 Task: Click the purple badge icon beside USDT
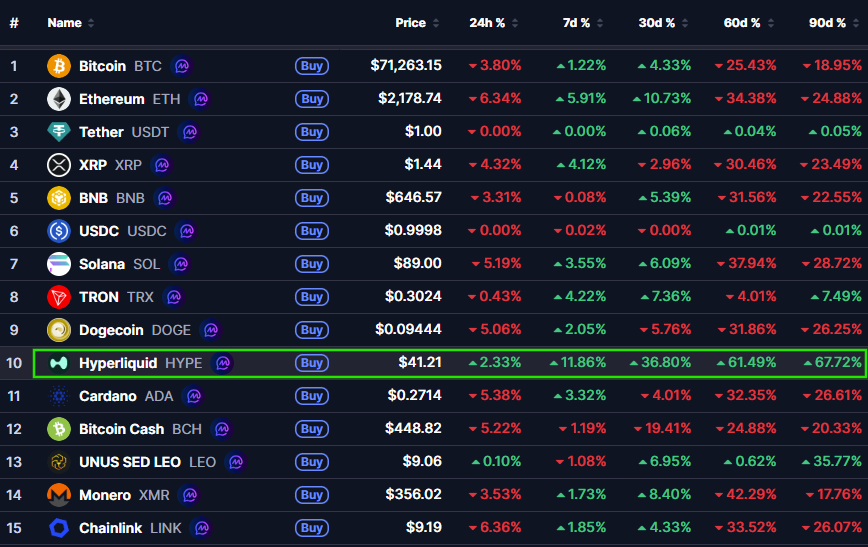tap(190, 132)
